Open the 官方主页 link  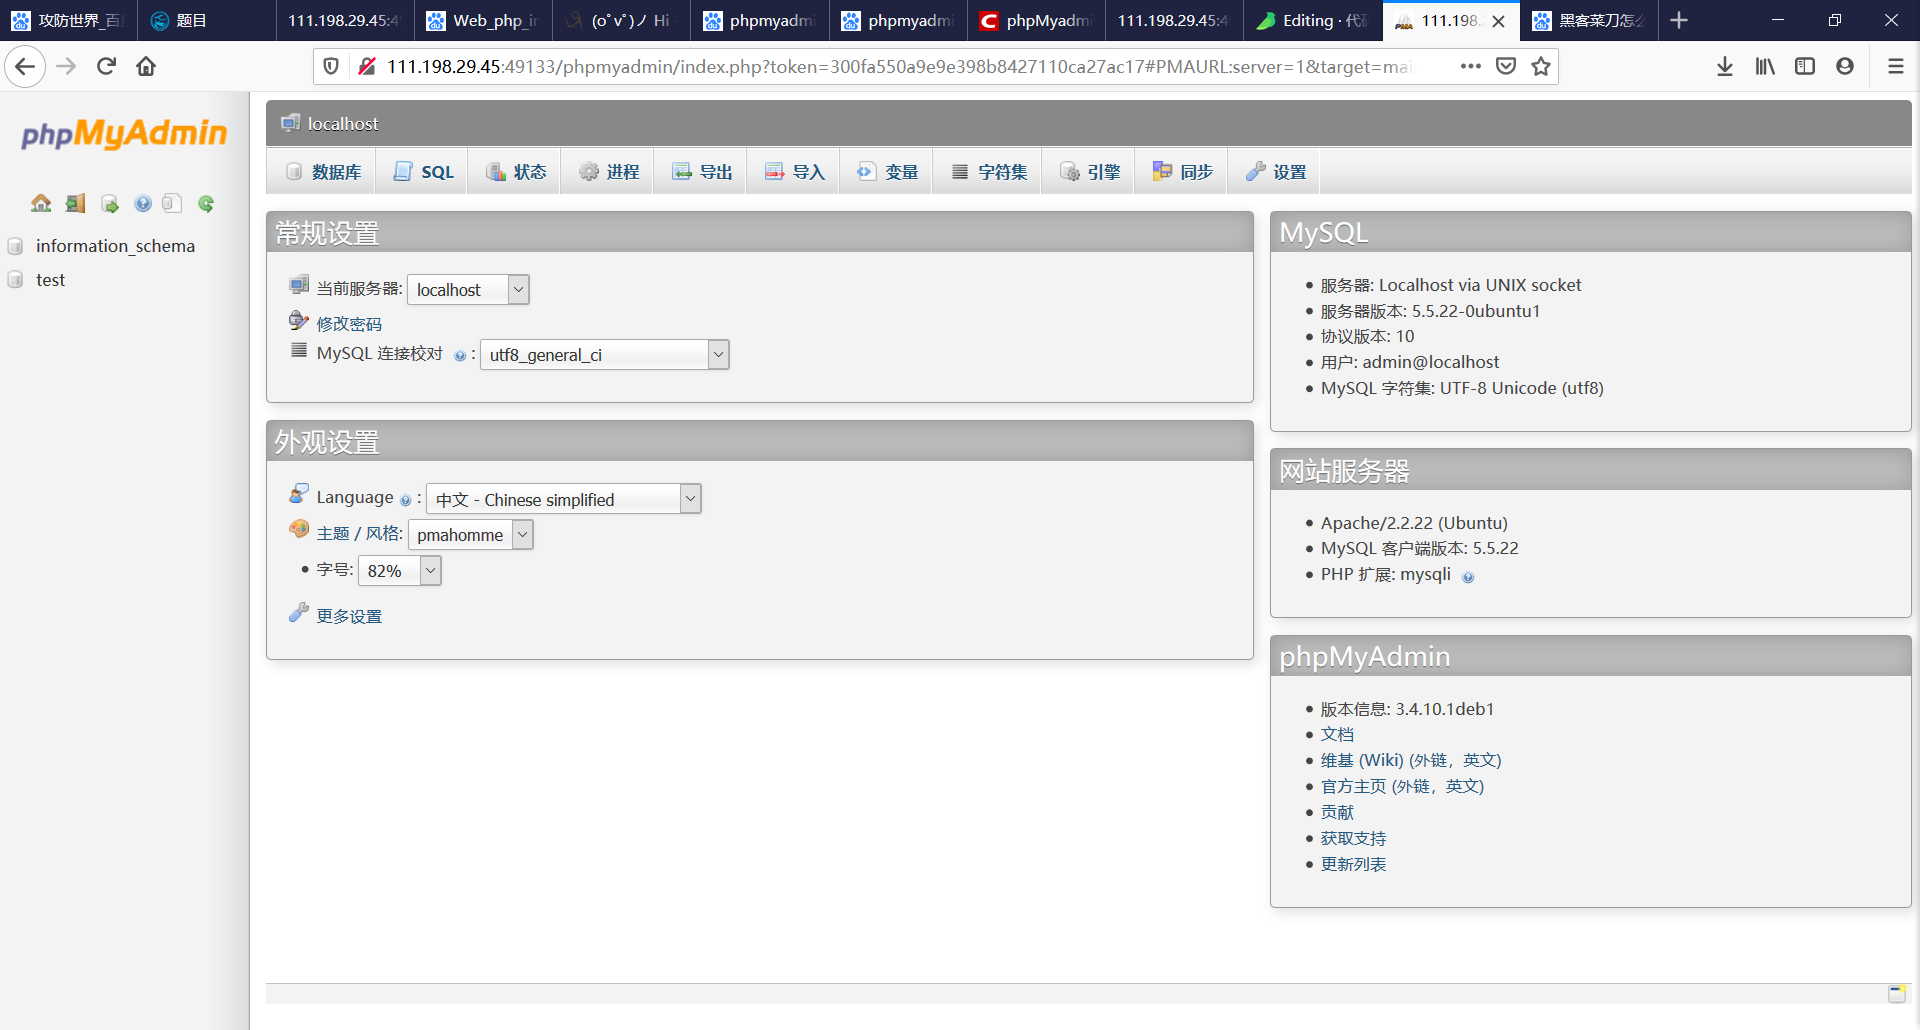coord(1402,787)
